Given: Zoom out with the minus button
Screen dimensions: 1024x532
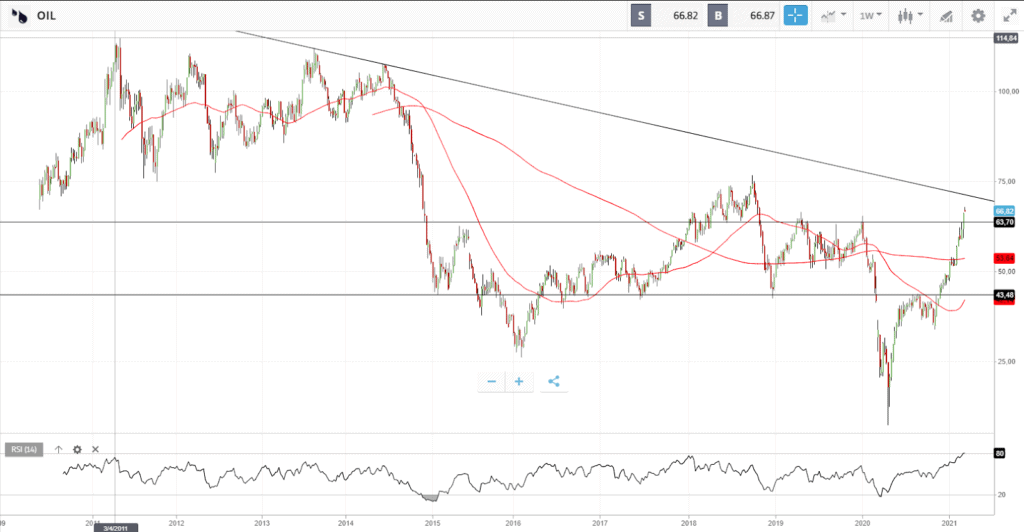Looking at the screenshot, I should 491,382.
